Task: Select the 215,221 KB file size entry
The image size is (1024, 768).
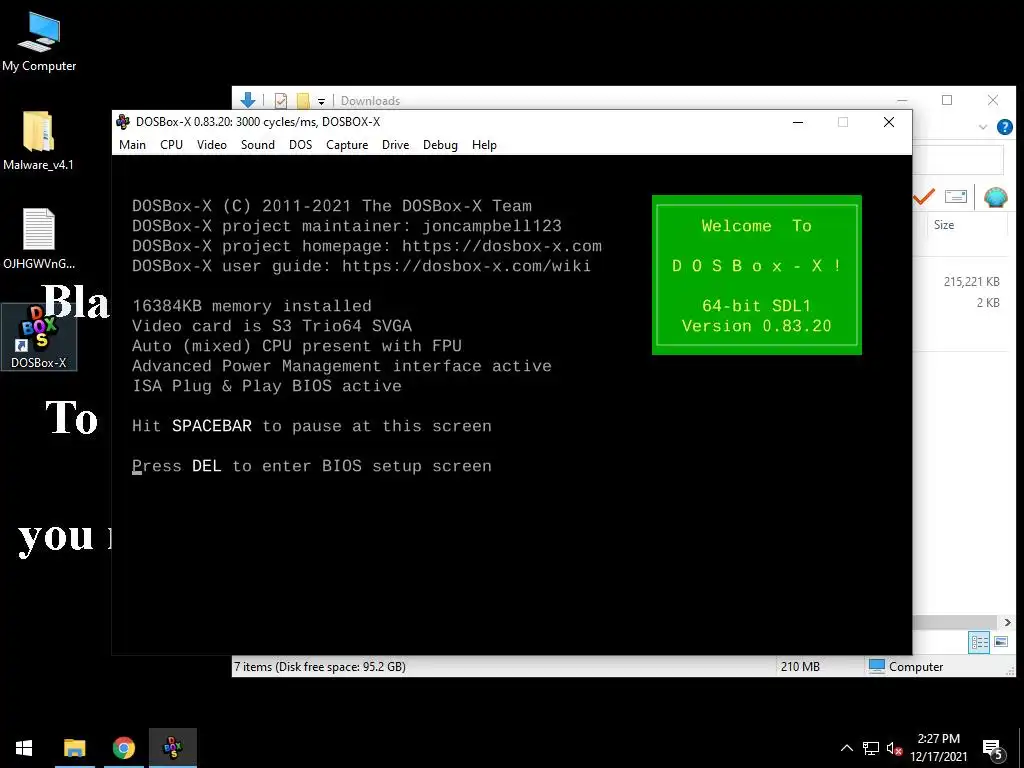Action: (971, 281)
